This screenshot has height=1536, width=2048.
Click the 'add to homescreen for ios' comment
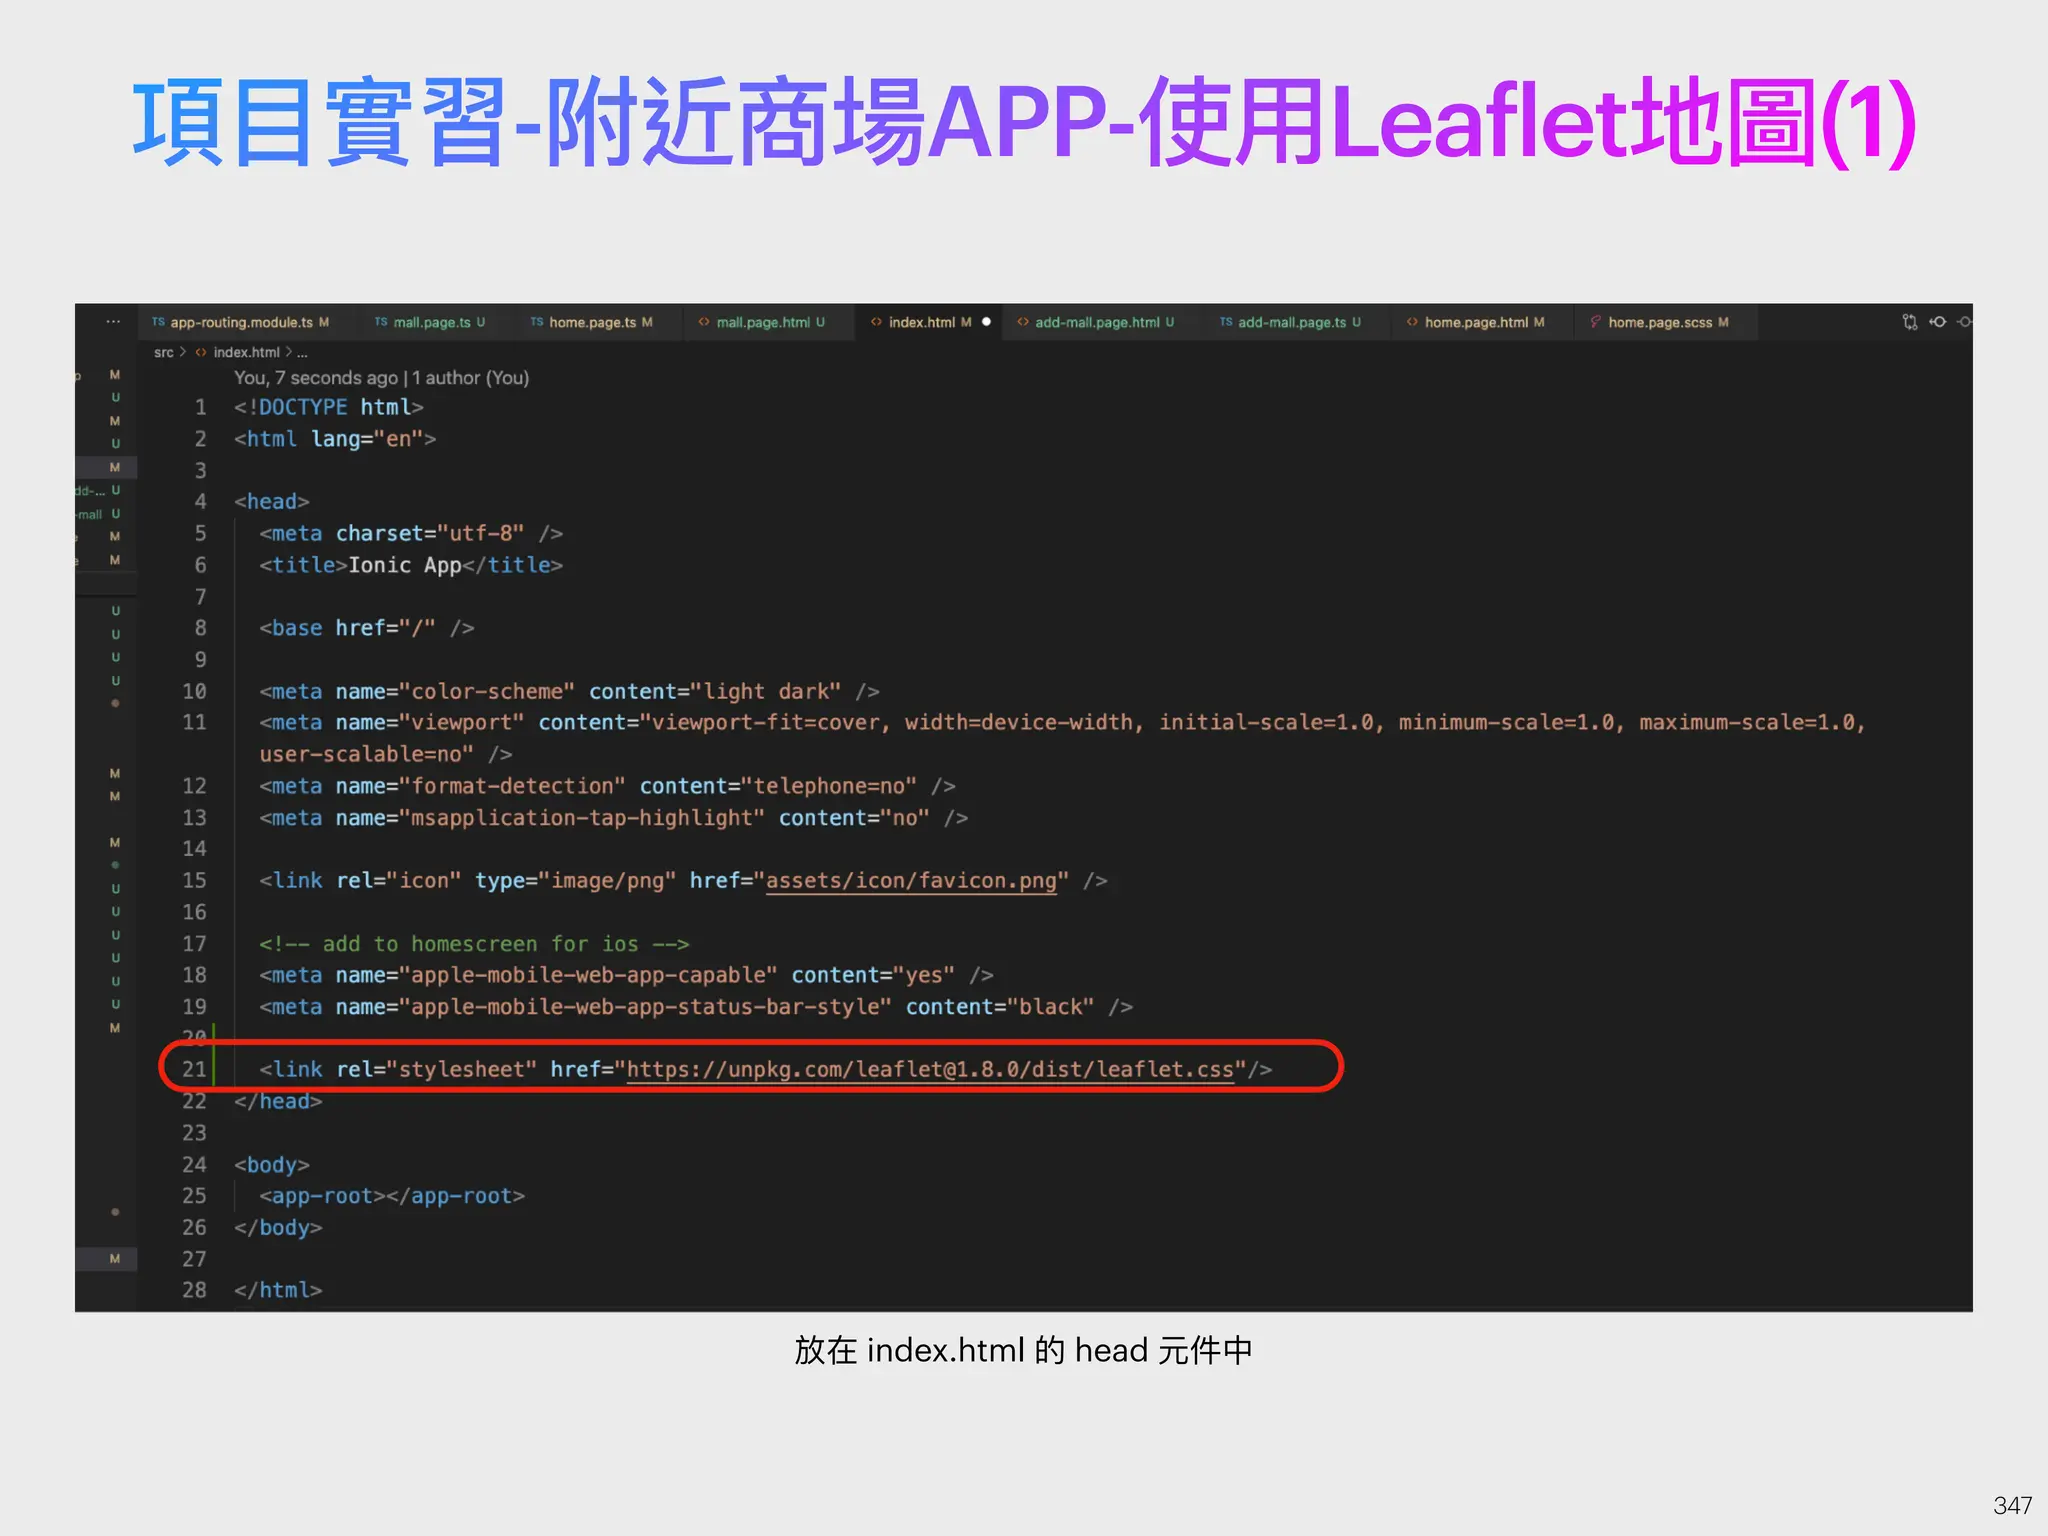tap(474, 944)
